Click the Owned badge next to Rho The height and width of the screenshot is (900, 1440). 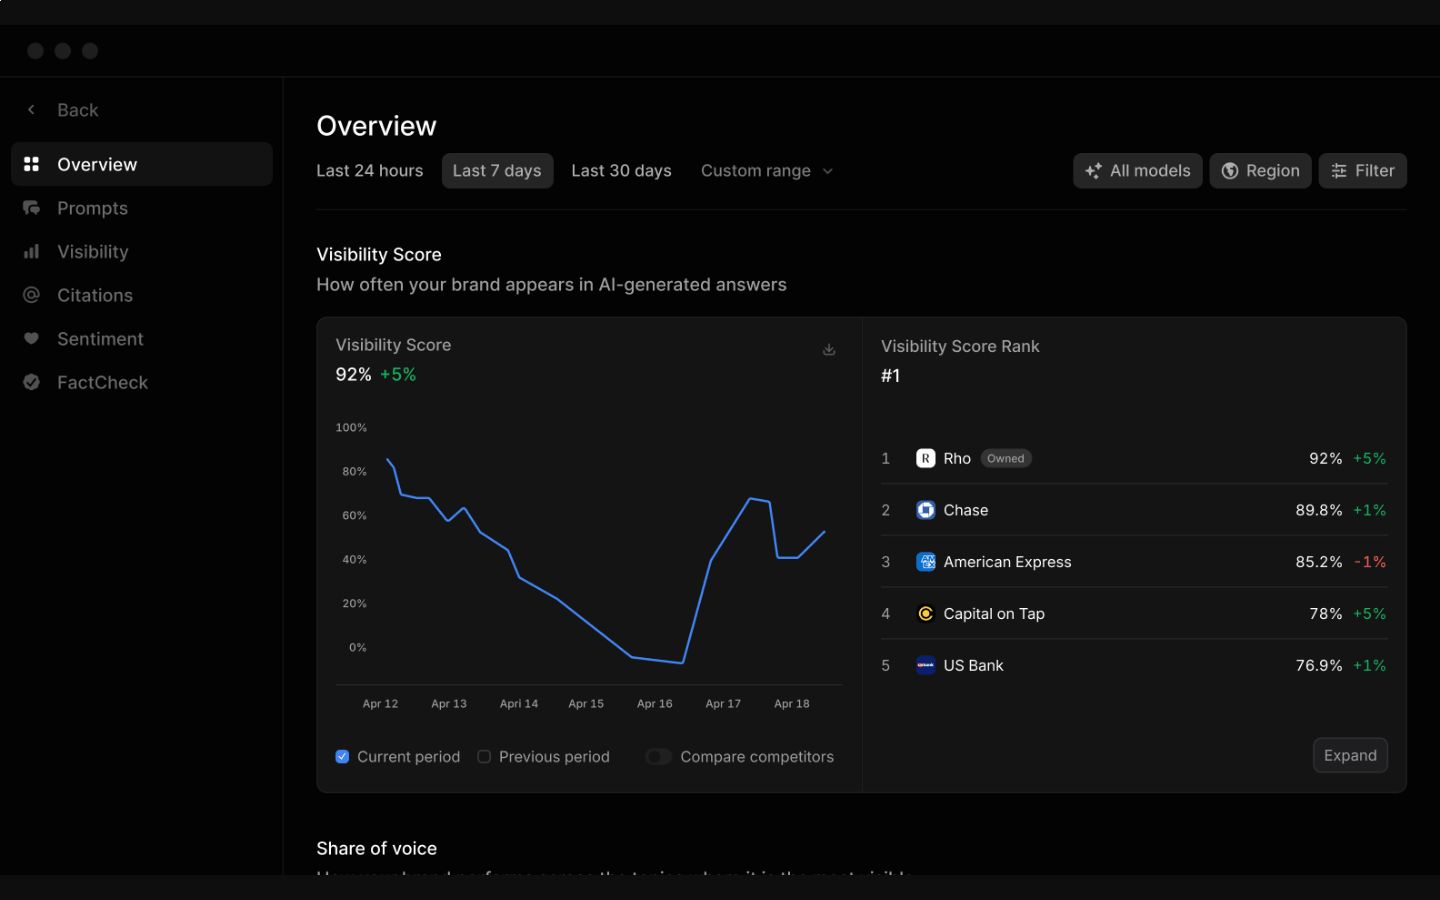(x=1005, y=458)
